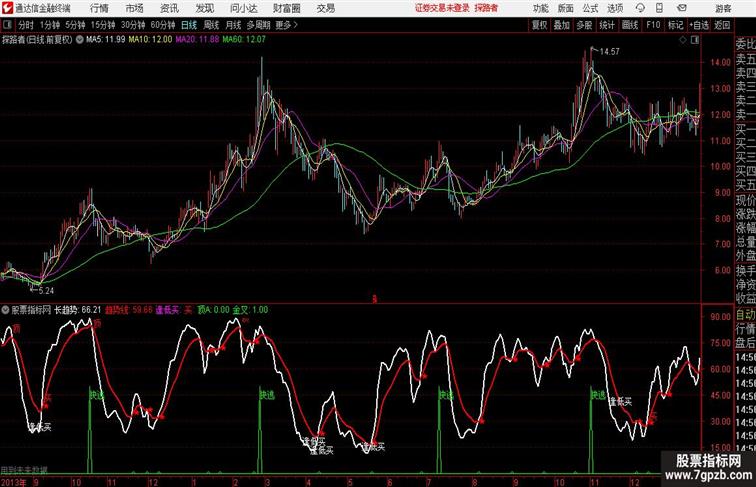Click the 画线 drawing toolbar button

tap(630, 25)
